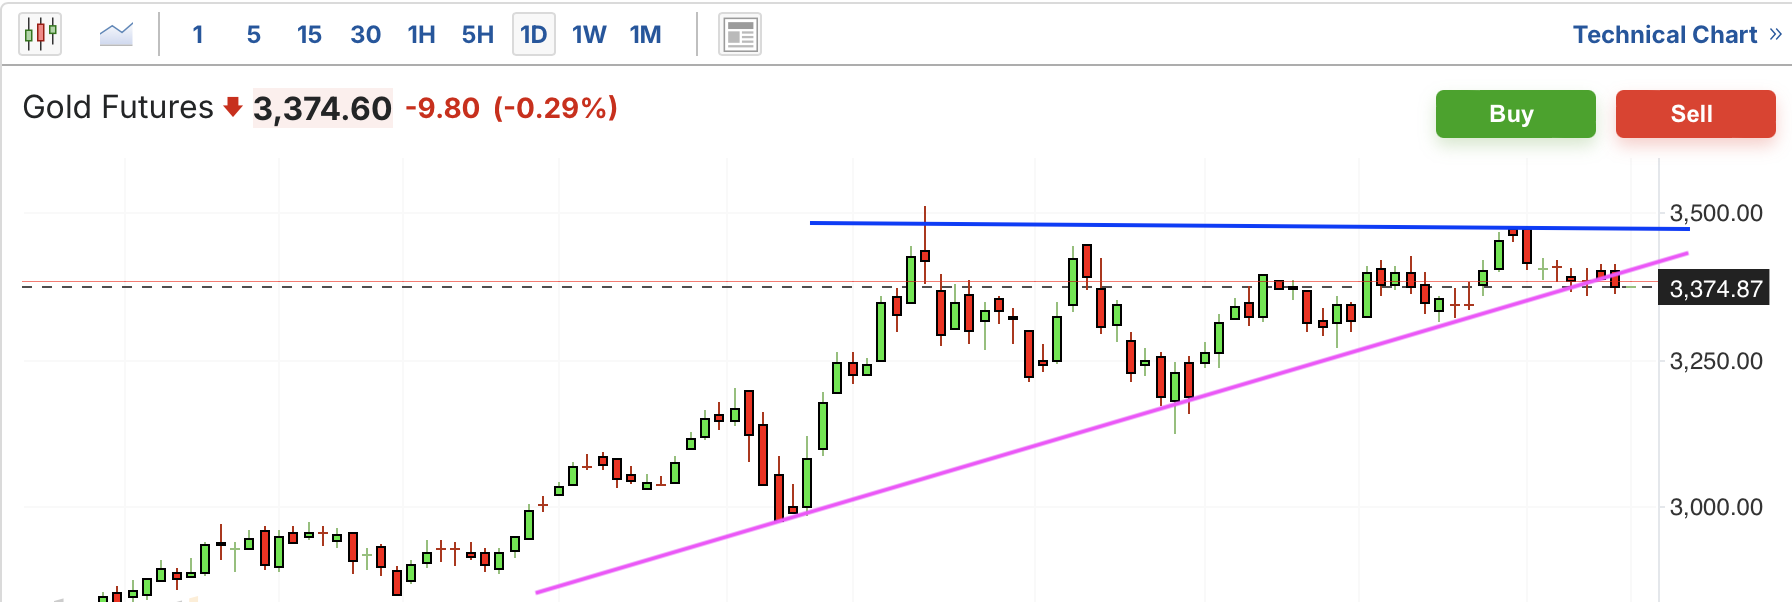1792x602 pixels.
Task: Click the Gold Futures title
Action: 118,107
